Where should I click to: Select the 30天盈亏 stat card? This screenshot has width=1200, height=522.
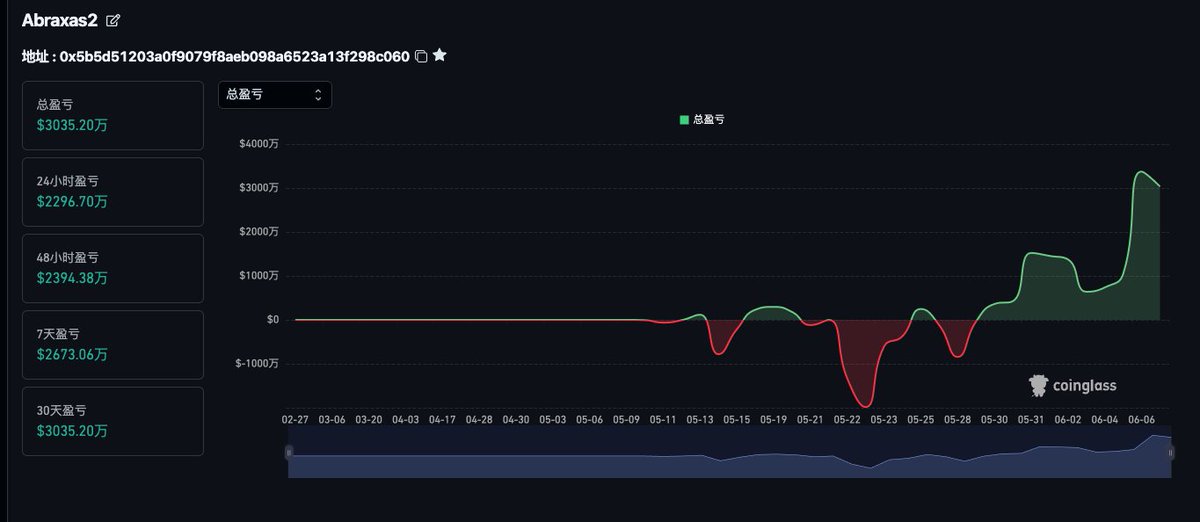click(113, 421)
